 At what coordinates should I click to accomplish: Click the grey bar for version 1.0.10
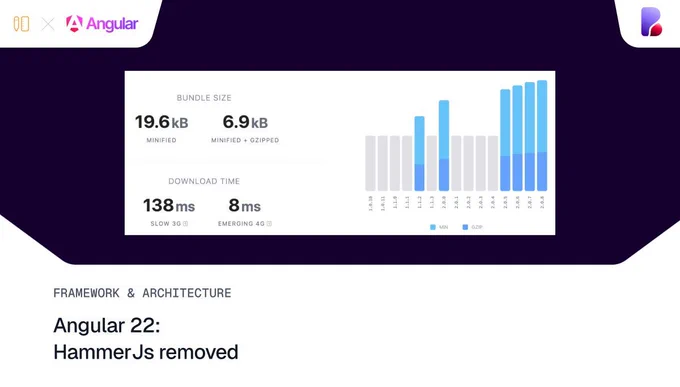click(x=370, y=163)
